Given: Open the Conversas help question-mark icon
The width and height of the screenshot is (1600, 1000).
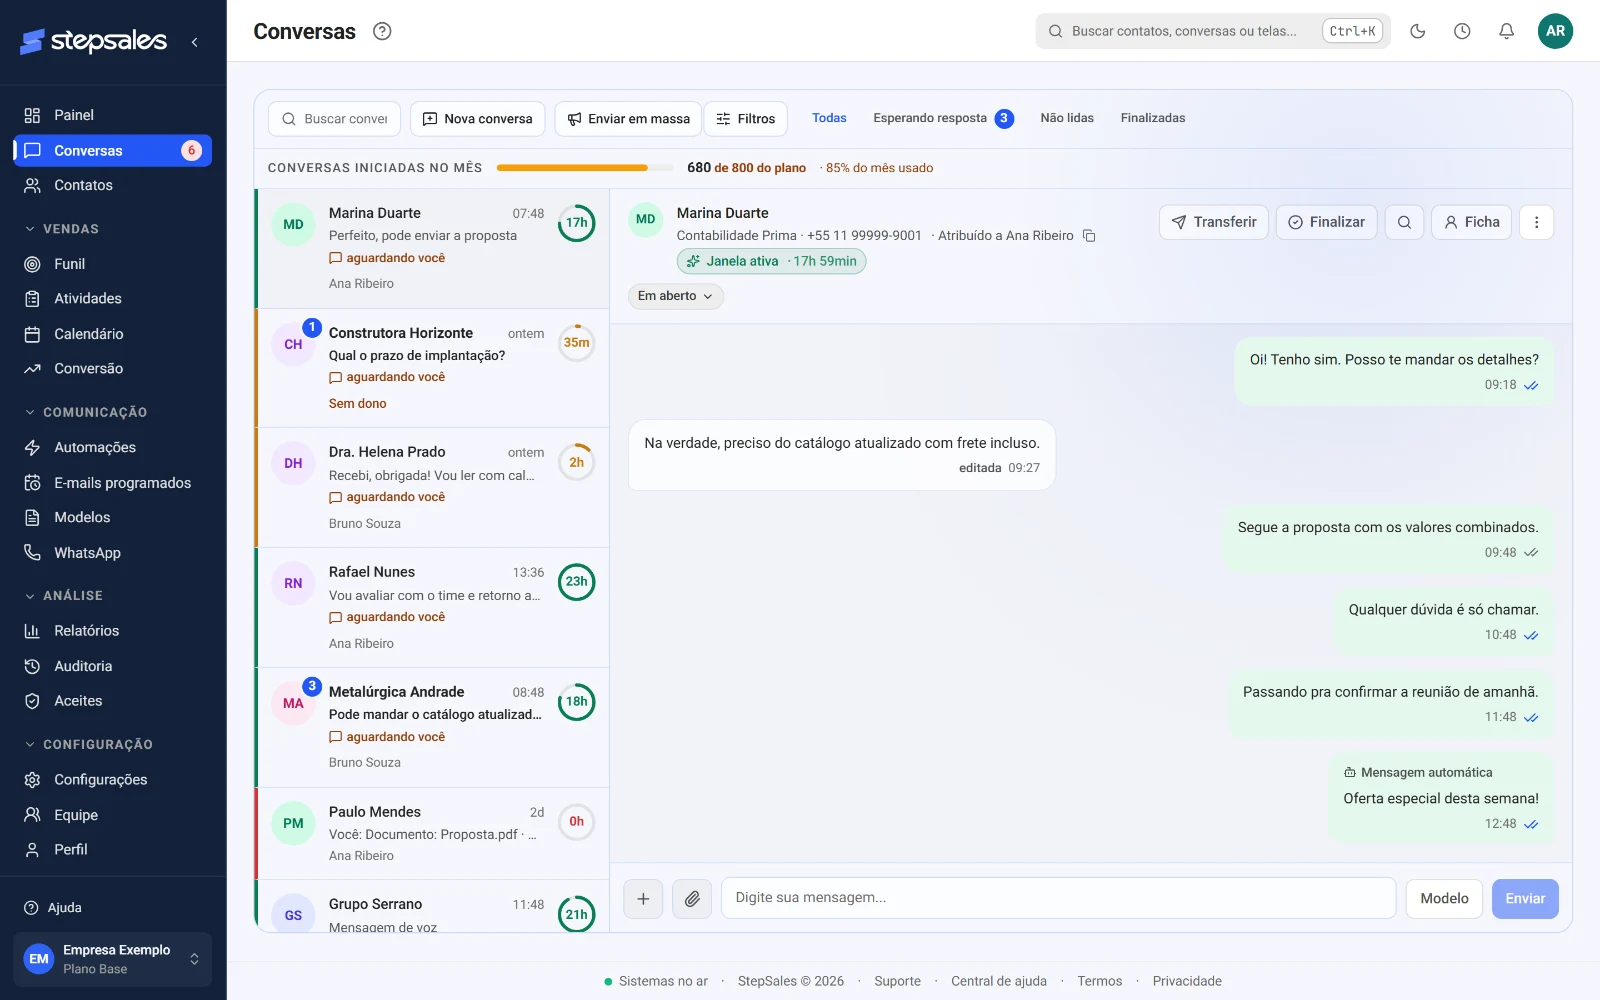Looking at the screenshot, I should pos(382,31).
